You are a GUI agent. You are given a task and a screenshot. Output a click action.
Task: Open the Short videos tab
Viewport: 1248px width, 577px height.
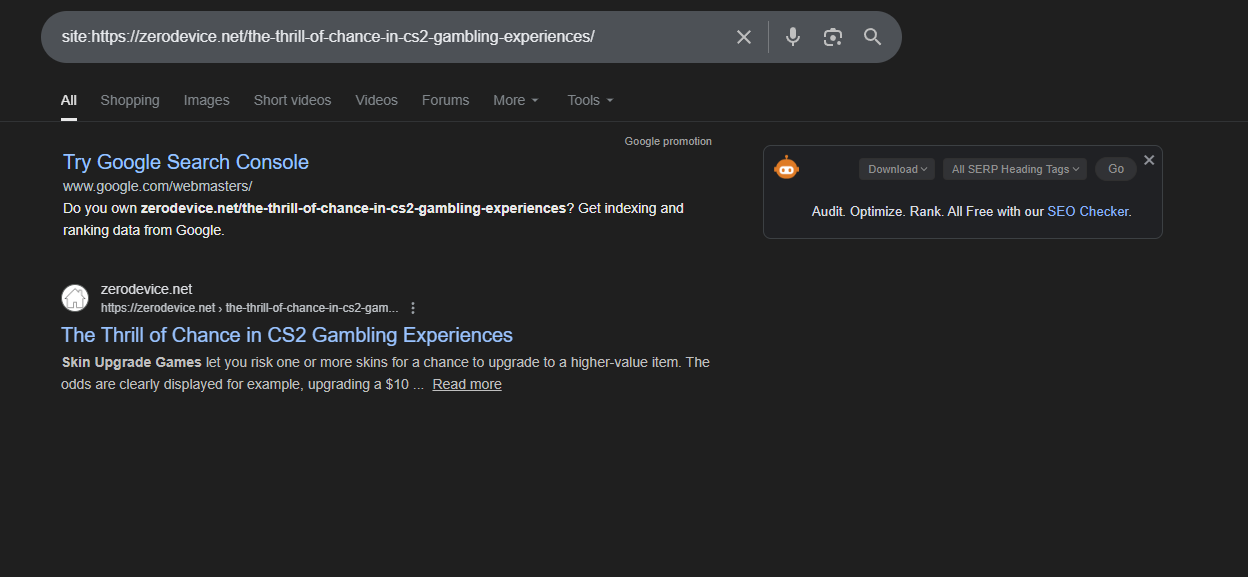[292, 100]
